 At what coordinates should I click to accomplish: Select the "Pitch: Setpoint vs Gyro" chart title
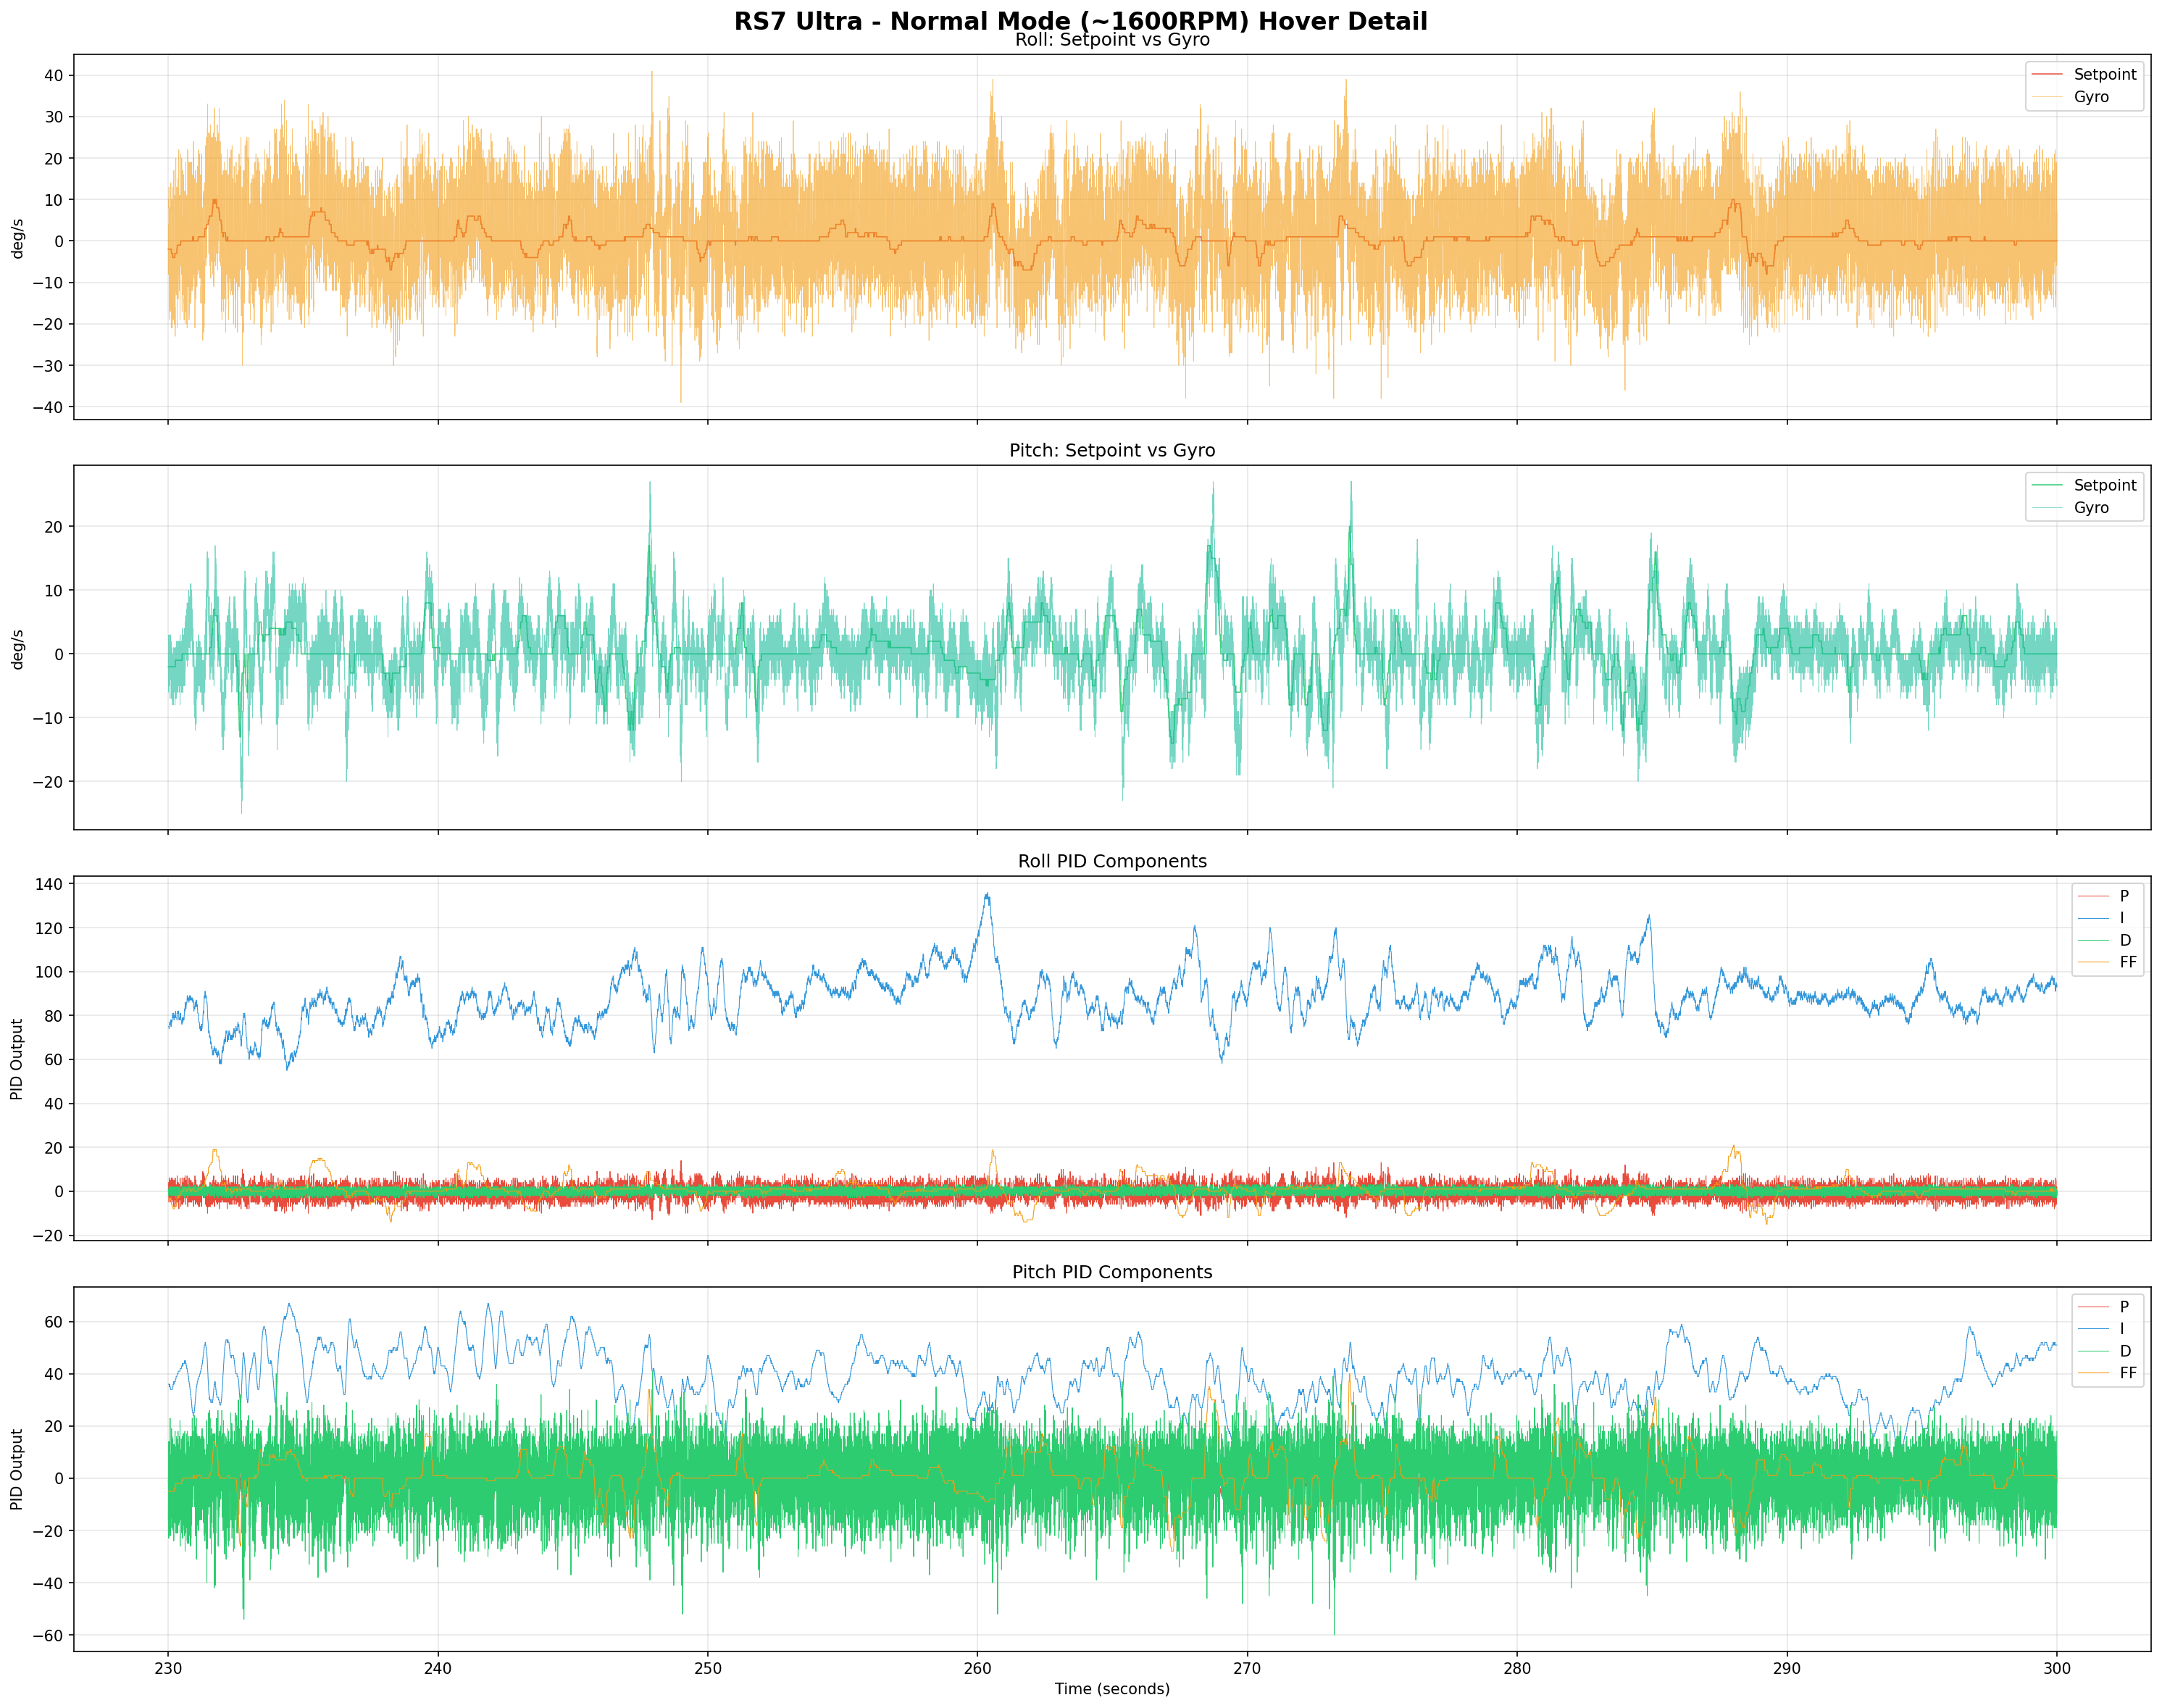point(1112,451)
